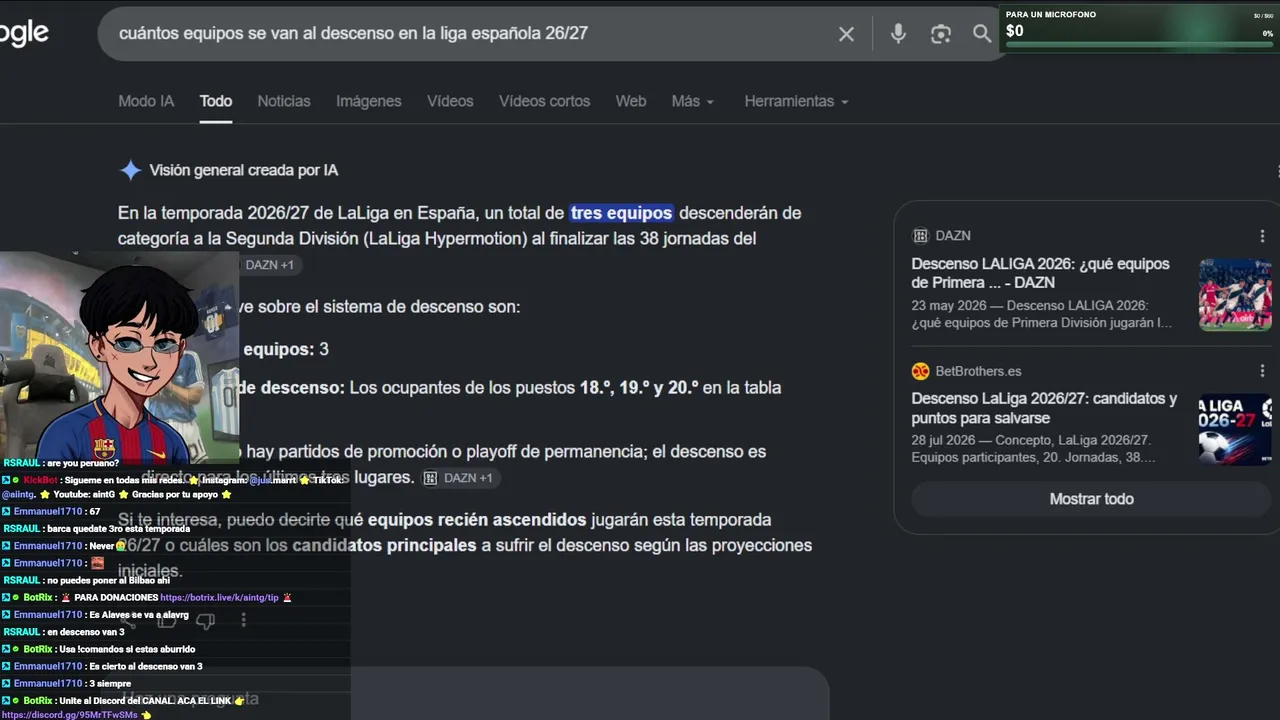Click chat message 'Usa !comandos si estas aburrido'
This screenshot has width=1280, height=720.
(x=127, y=649)
